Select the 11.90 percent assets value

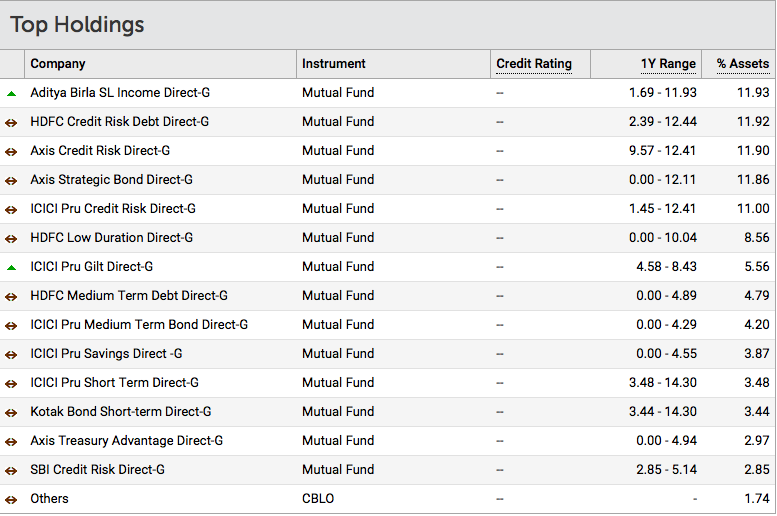pyautogui.click(x=753, y=151)
